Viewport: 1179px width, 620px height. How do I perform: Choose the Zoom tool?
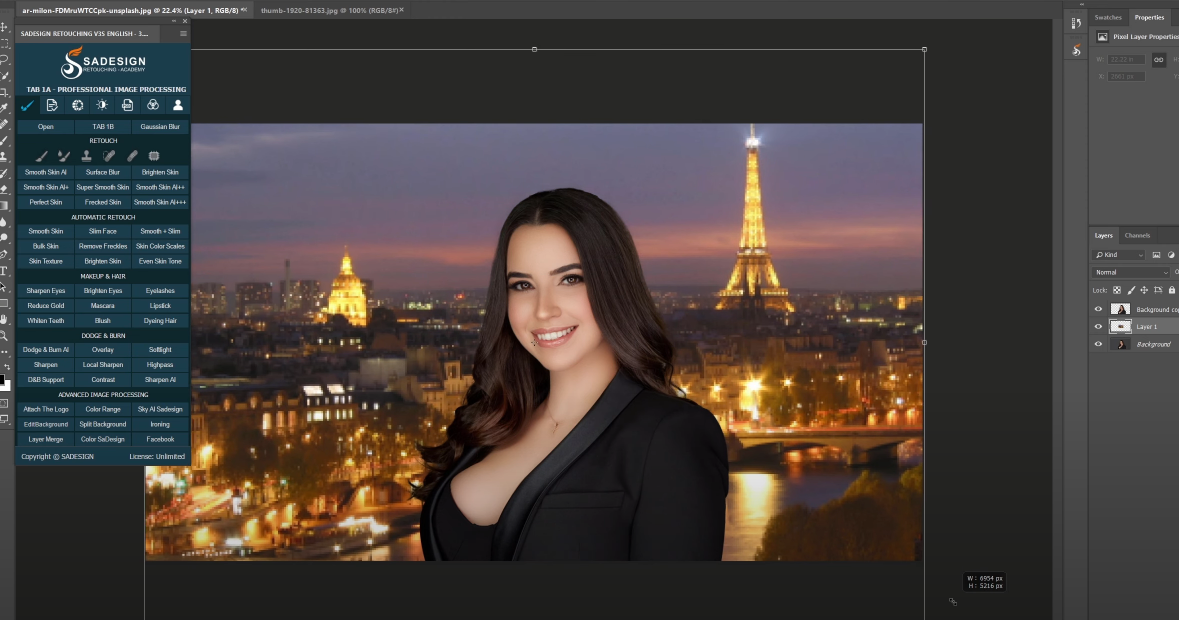5,336
